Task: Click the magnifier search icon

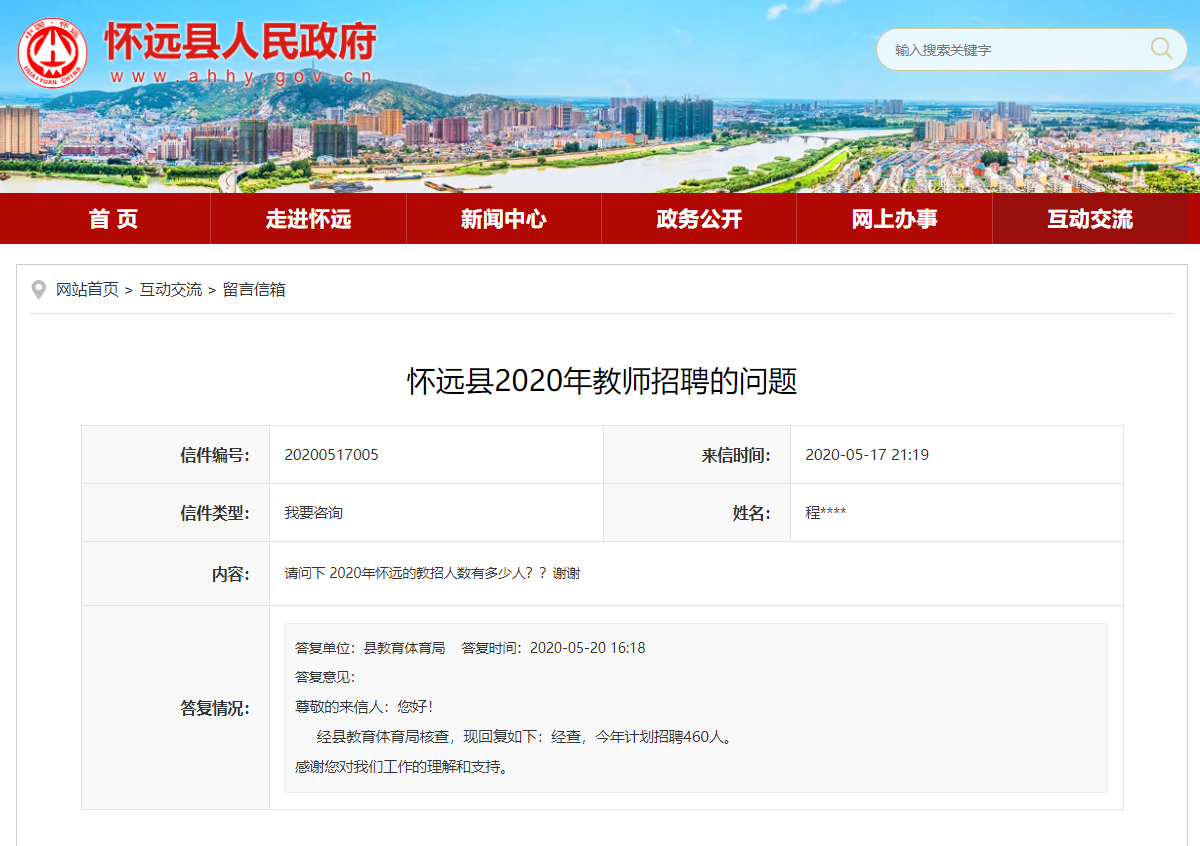Action: coord(1161,49)
